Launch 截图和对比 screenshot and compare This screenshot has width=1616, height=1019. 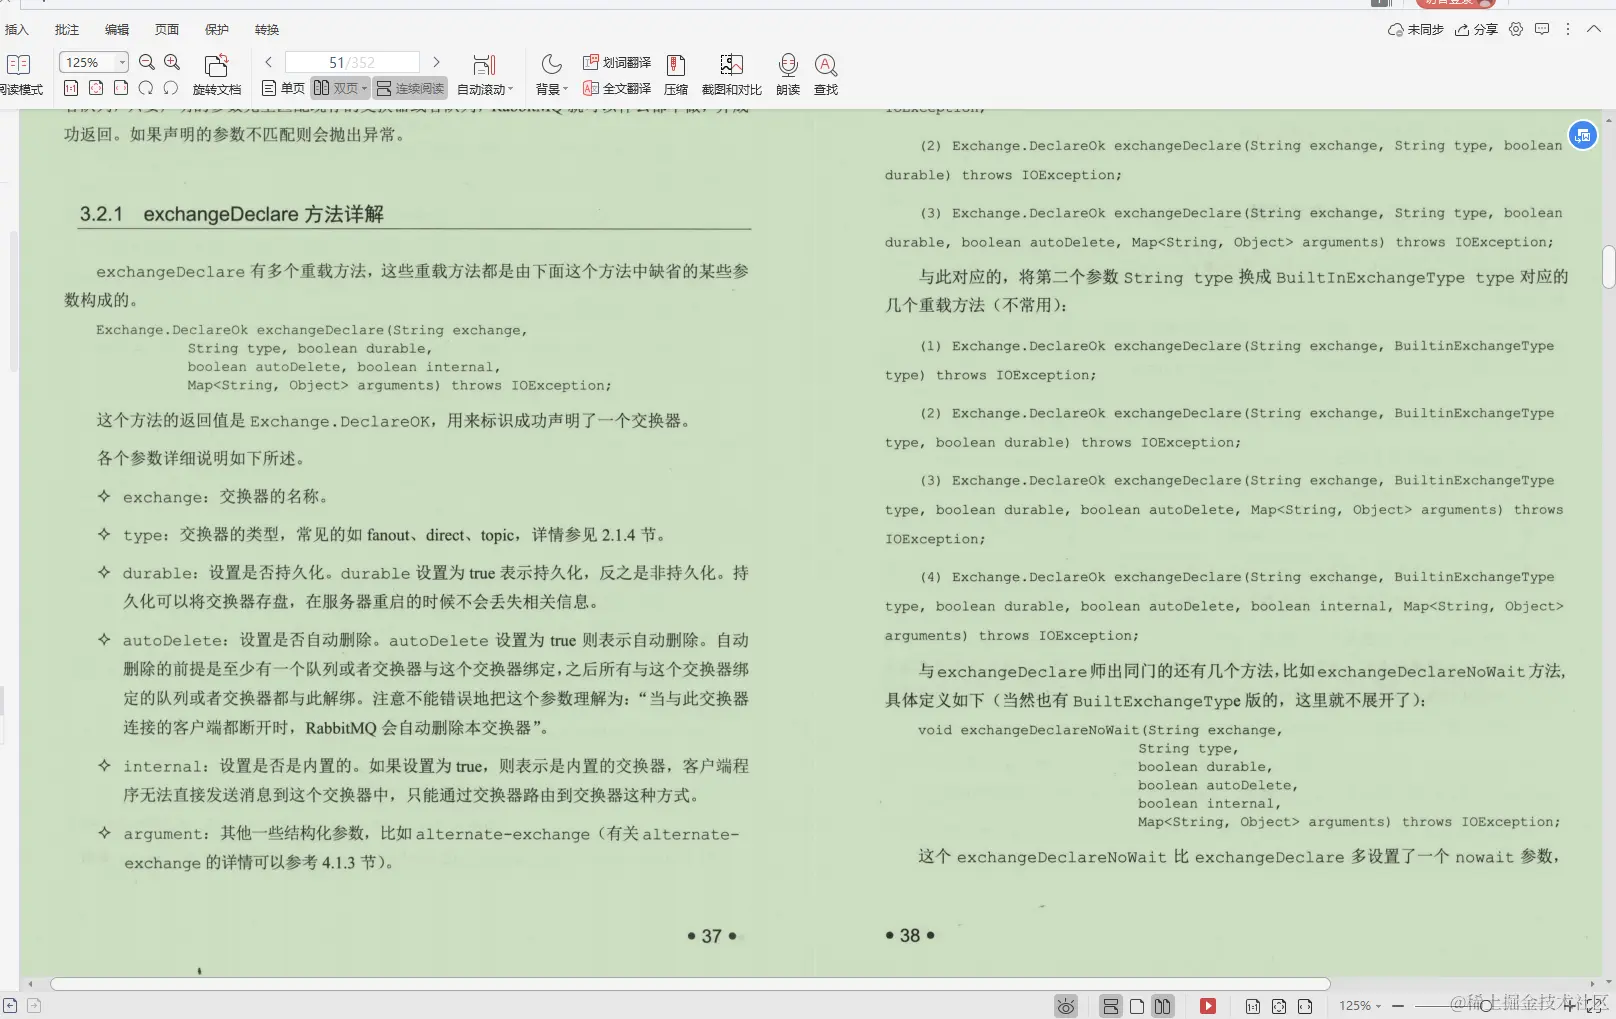tap(733, 73)
